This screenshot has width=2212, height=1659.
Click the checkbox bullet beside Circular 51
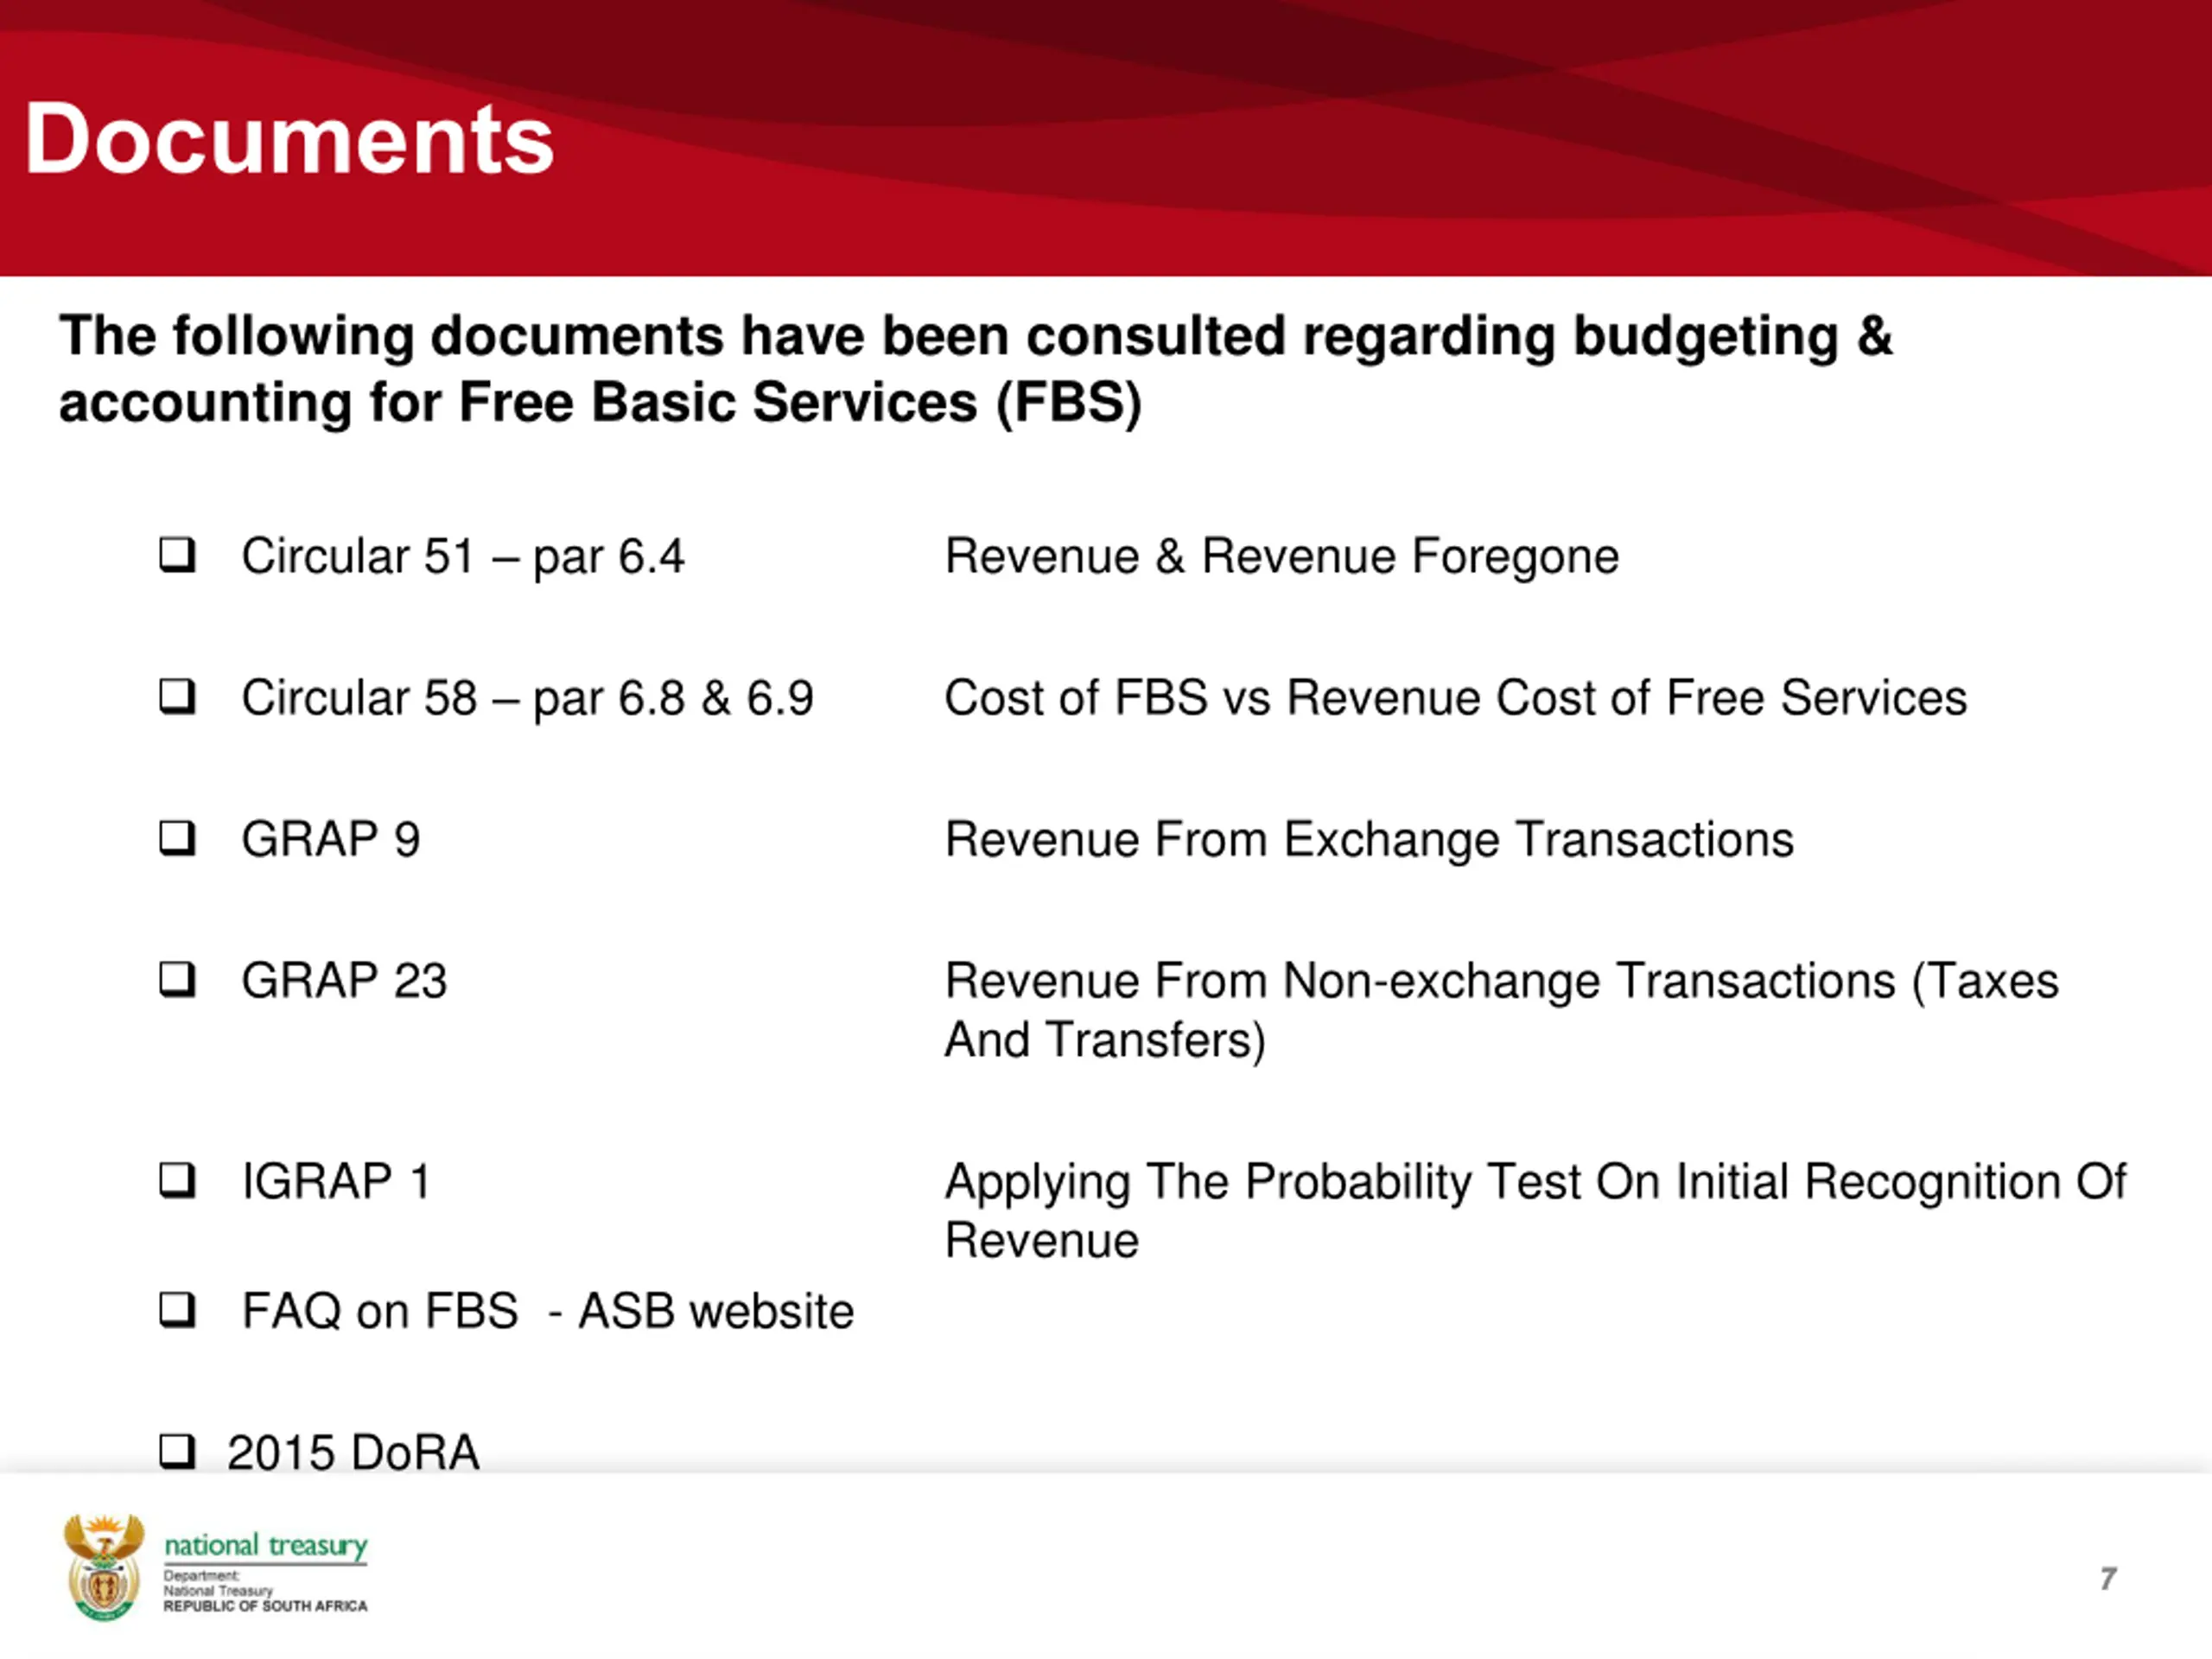[177, 555]
